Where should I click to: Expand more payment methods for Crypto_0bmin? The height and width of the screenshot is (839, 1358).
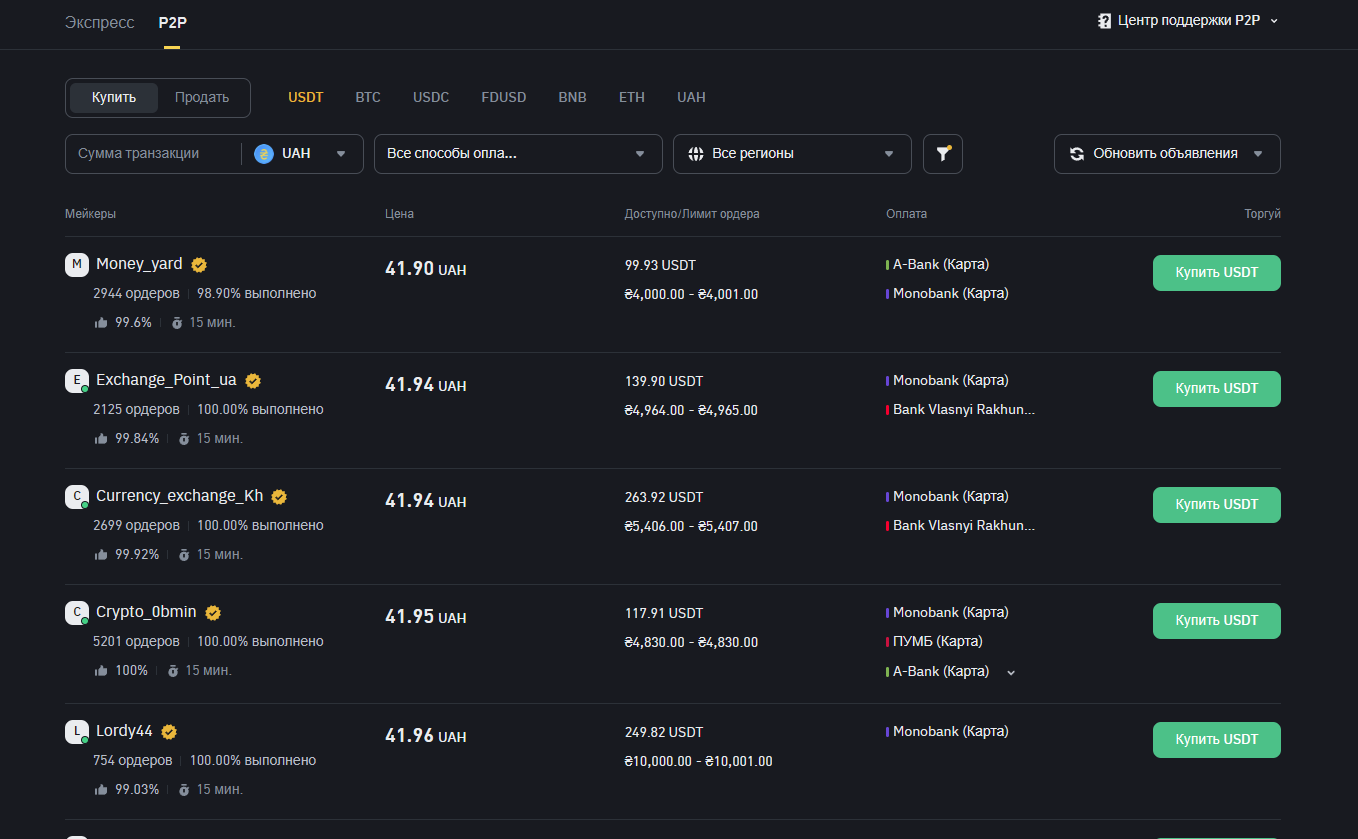pyautogui.click(x=1011, y=673)
